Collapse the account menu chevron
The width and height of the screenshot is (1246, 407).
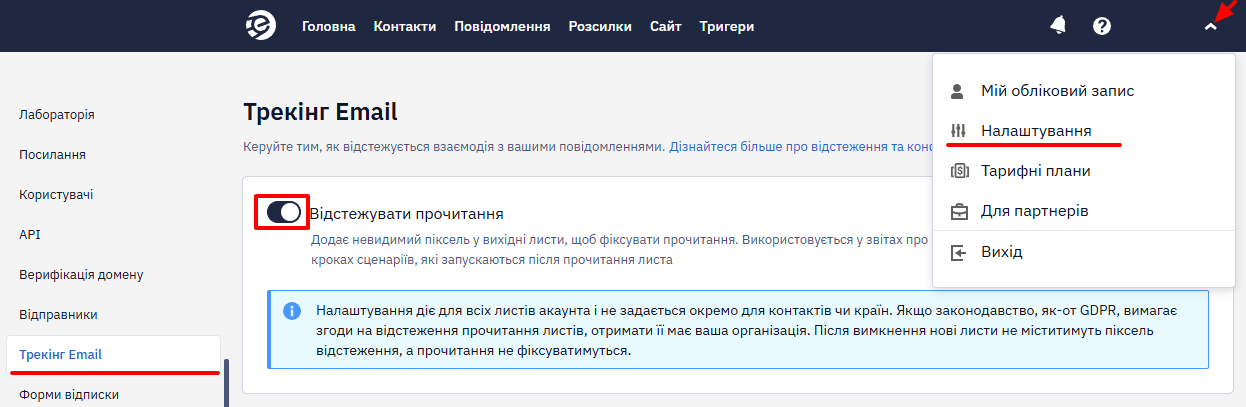1211,27
